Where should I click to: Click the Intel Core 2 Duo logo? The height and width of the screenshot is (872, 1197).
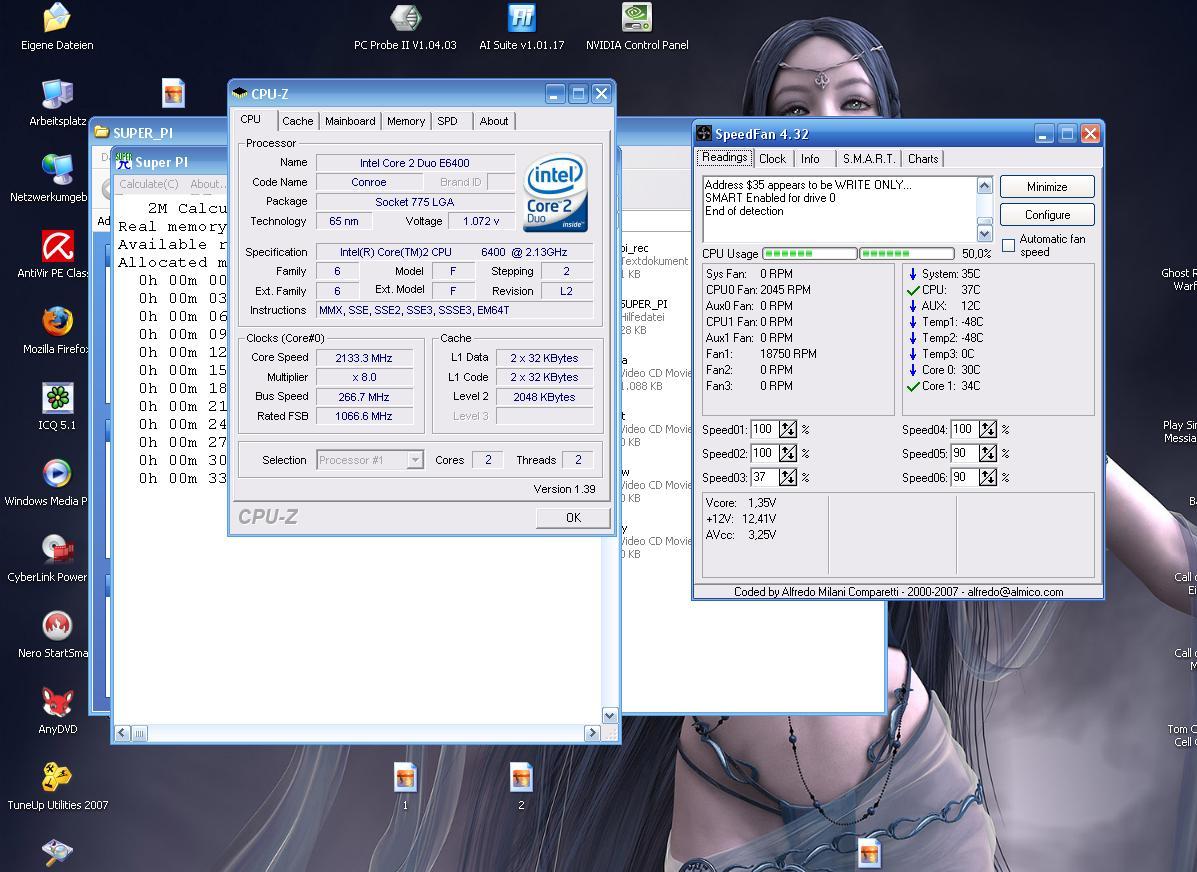click(x=556, y=192)
